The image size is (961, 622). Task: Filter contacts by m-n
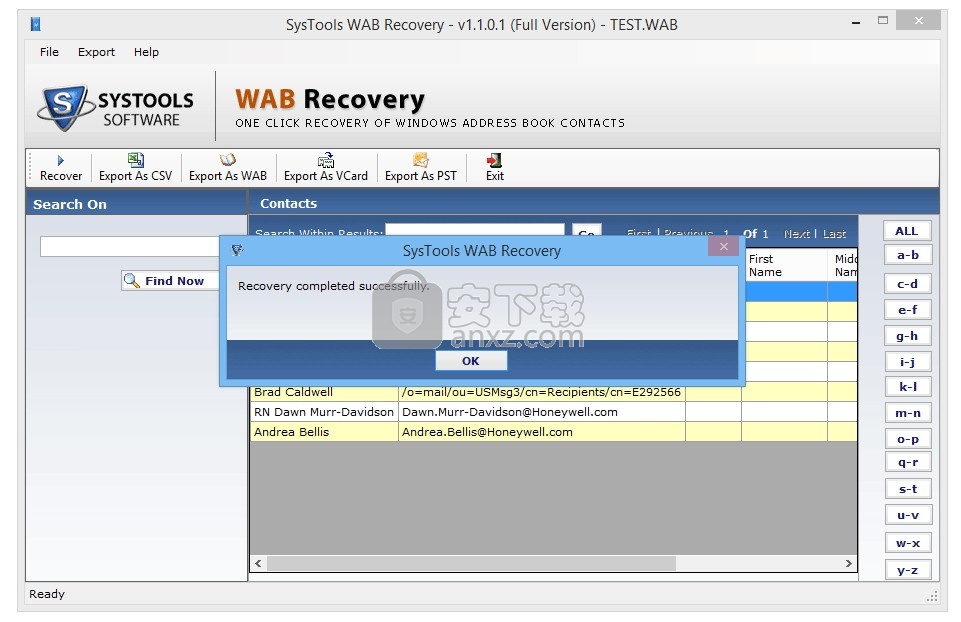click(908, 413)
